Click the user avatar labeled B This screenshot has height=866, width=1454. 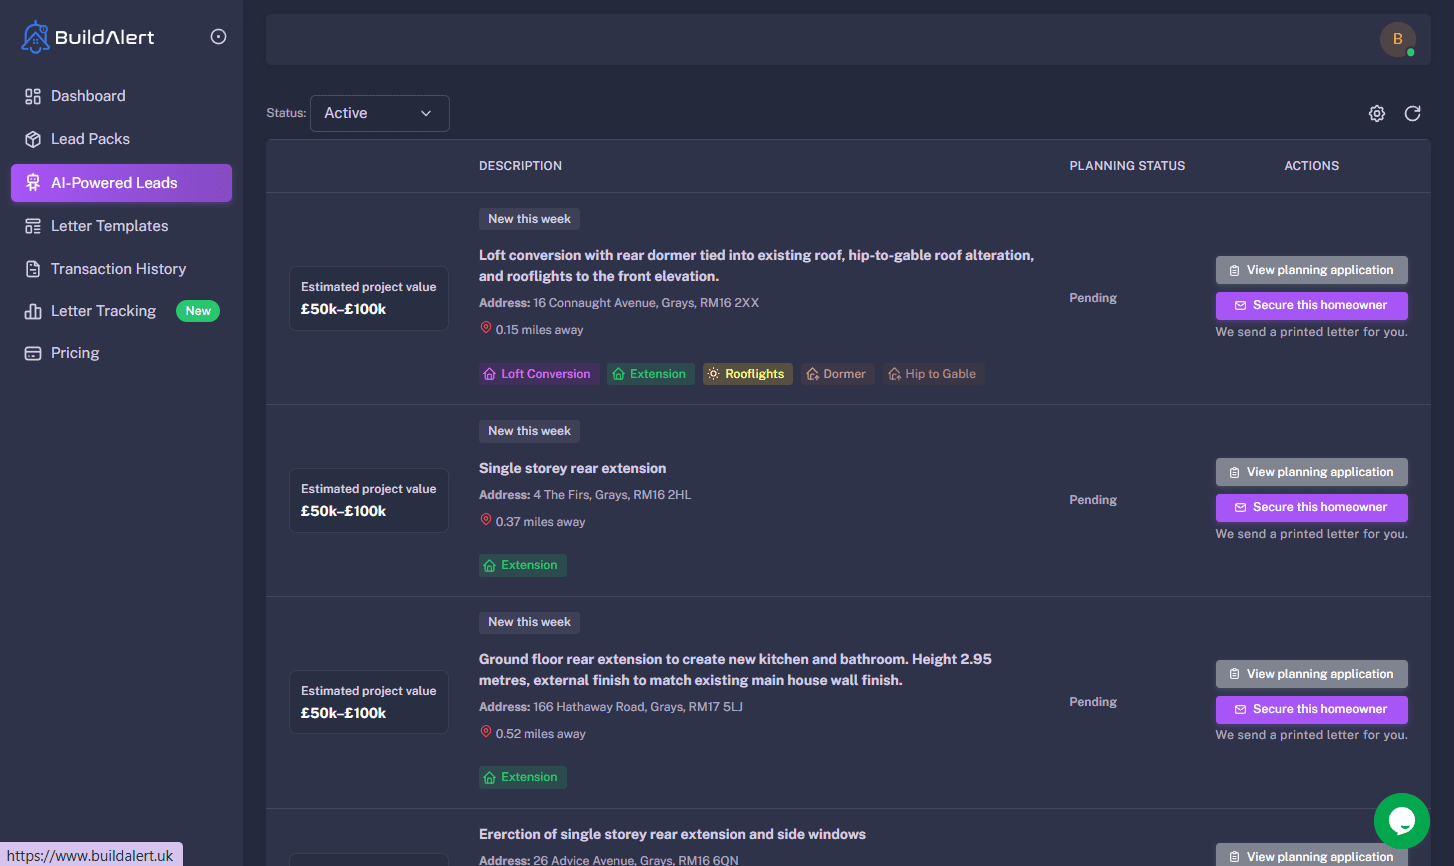click(x=1397, y=39)
